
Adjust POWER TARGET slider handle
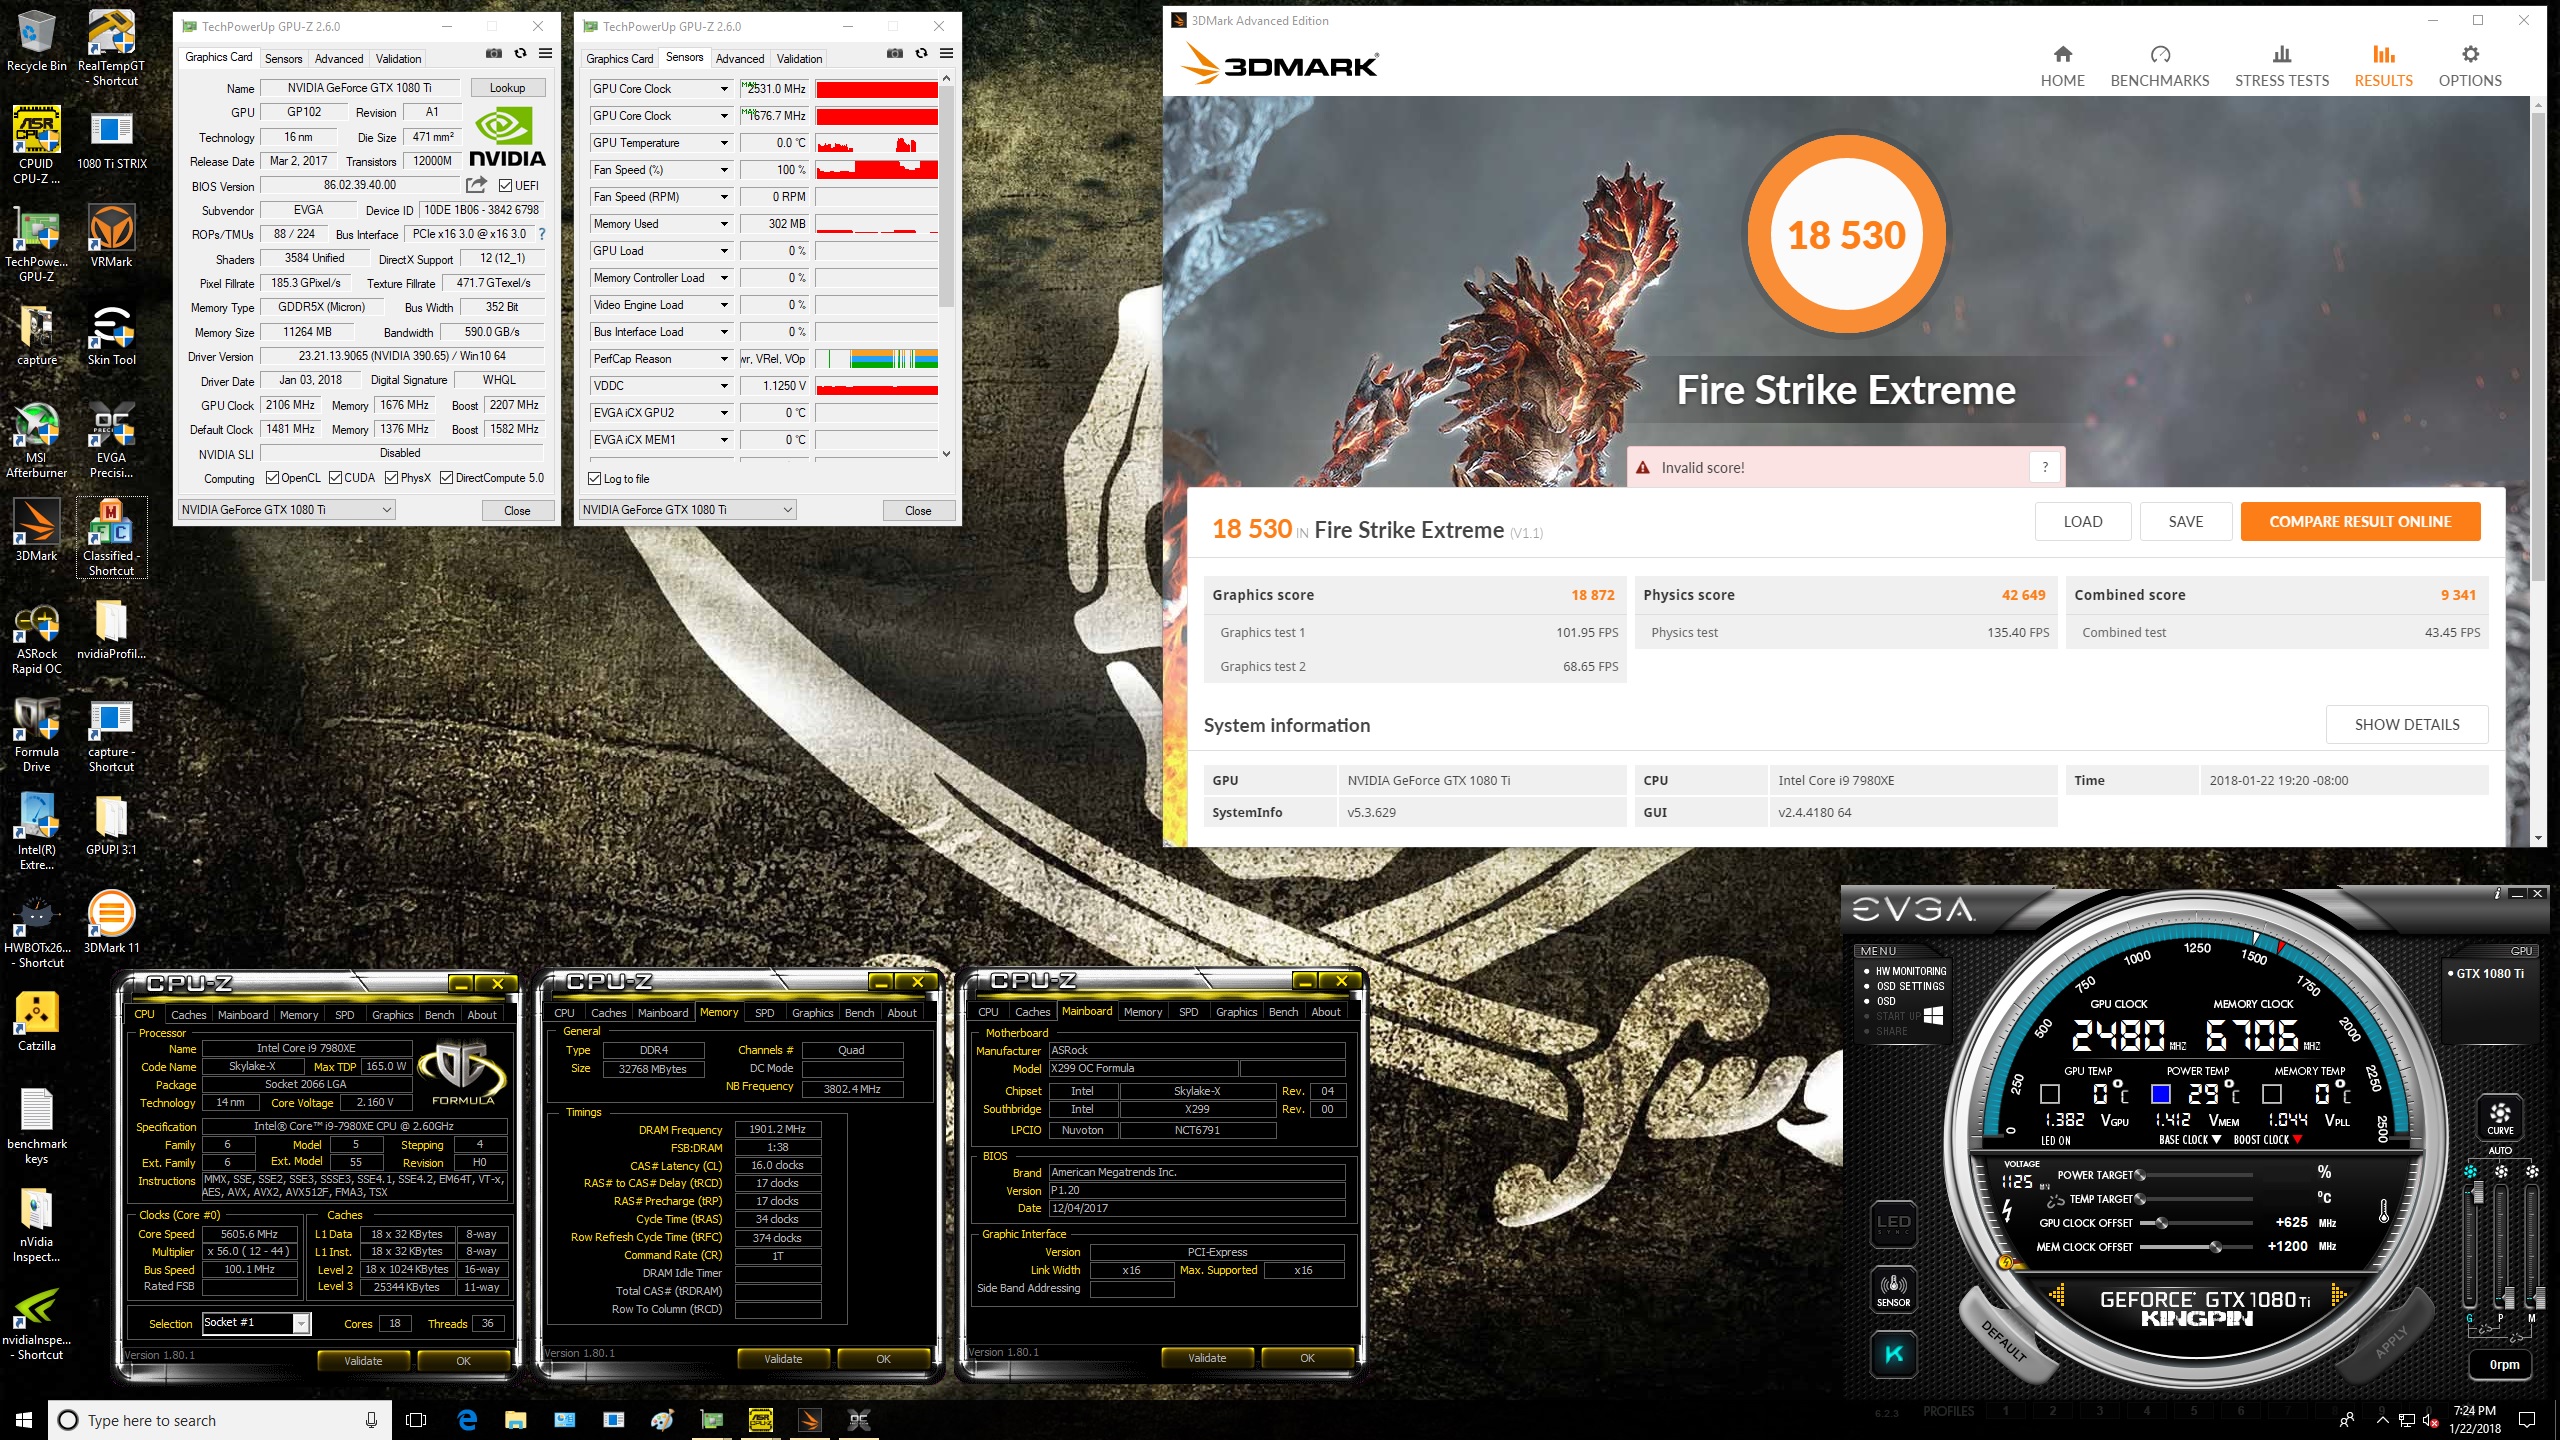(x=2139, y=1175)
